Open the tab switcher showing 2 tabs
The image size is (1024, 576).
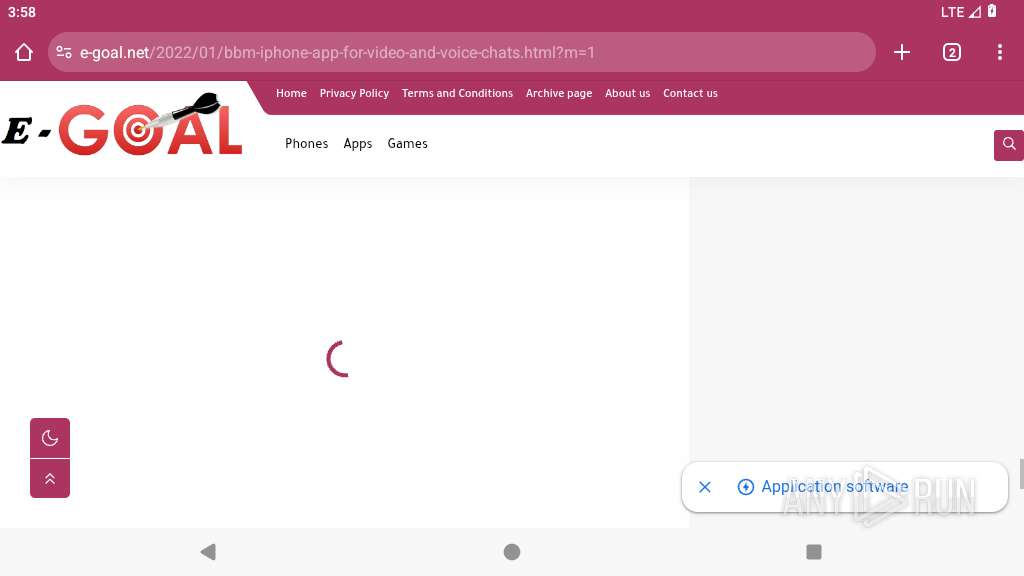pyautogui.click(x=952, y=52)
